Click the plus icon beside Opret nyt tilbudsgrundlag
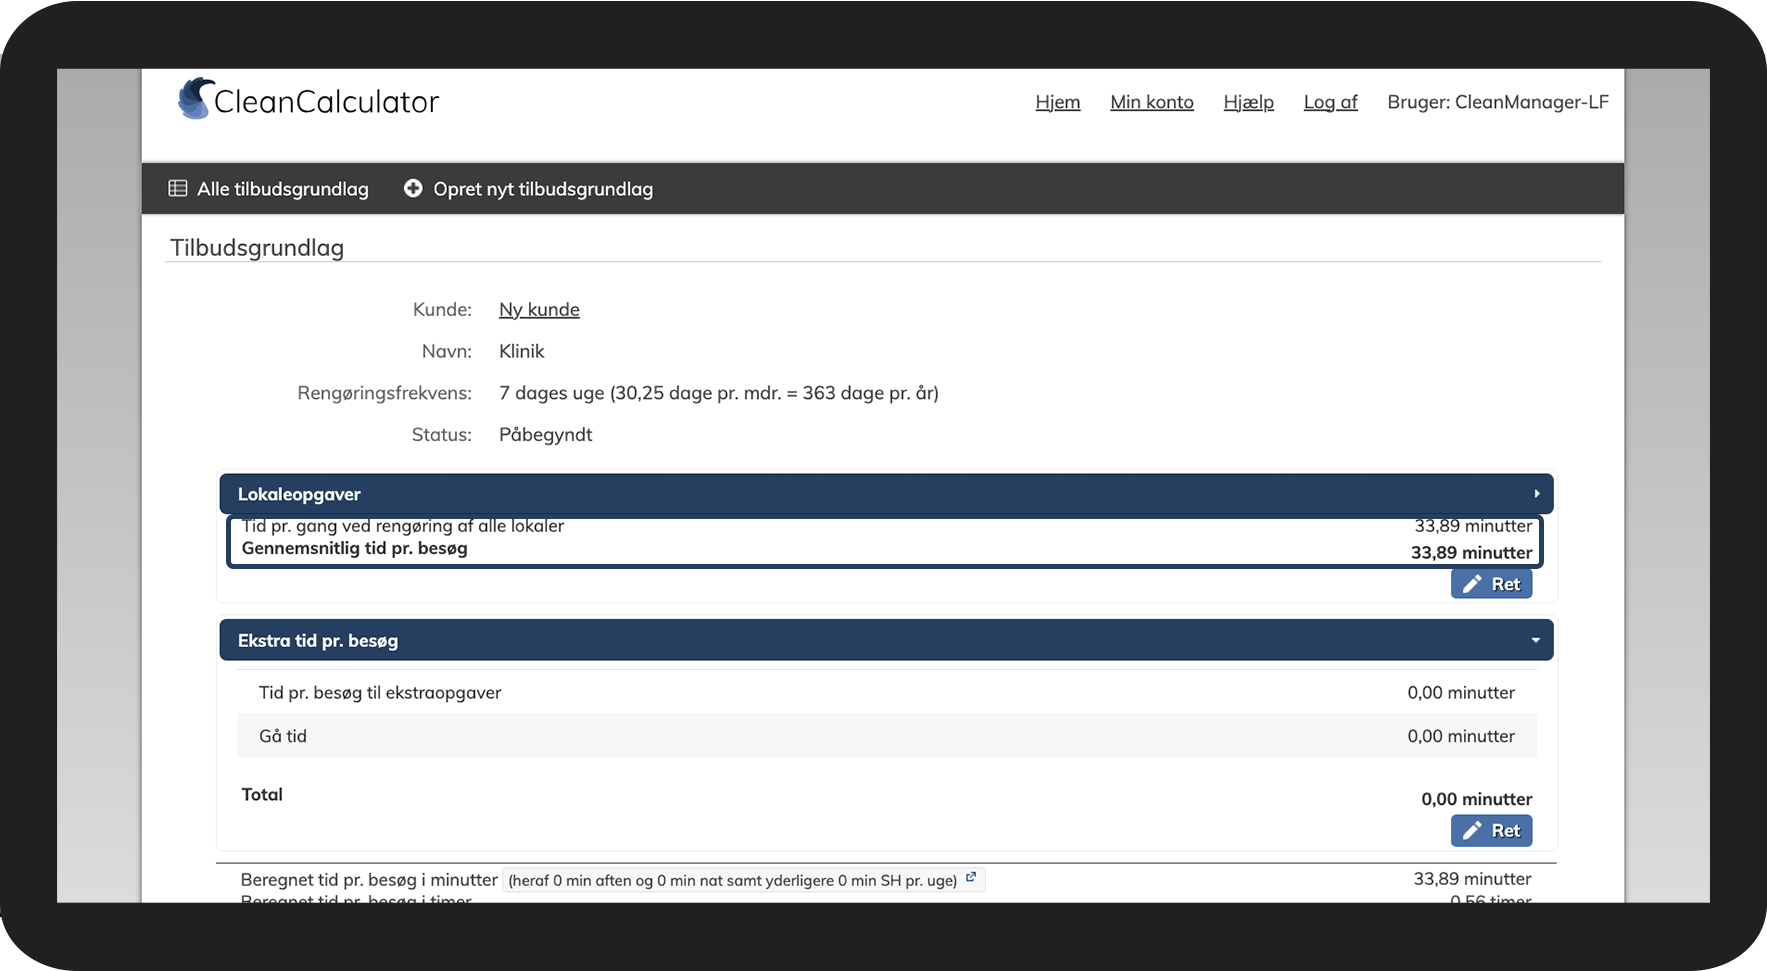 [413, 188]
